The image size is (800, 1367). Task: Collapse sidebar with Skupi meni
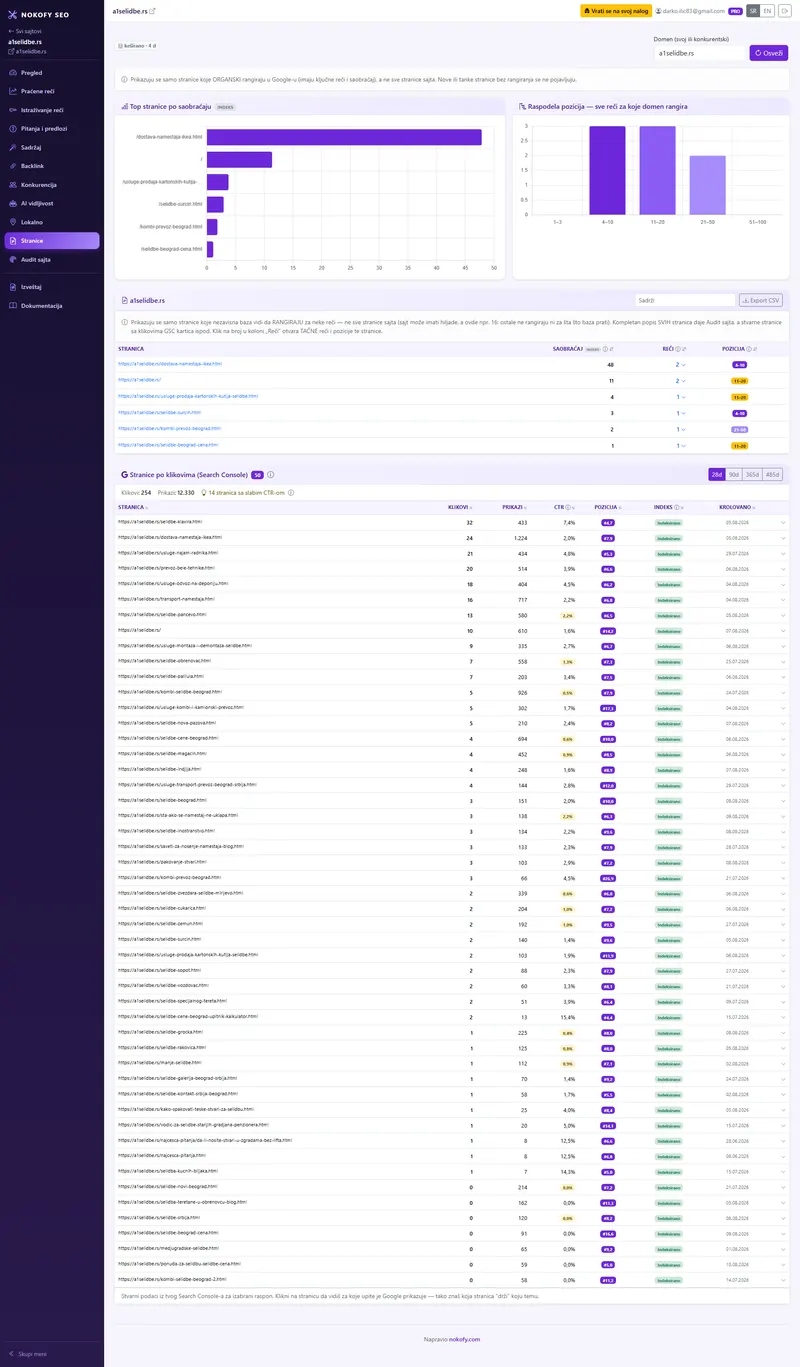pos(29,1353)
